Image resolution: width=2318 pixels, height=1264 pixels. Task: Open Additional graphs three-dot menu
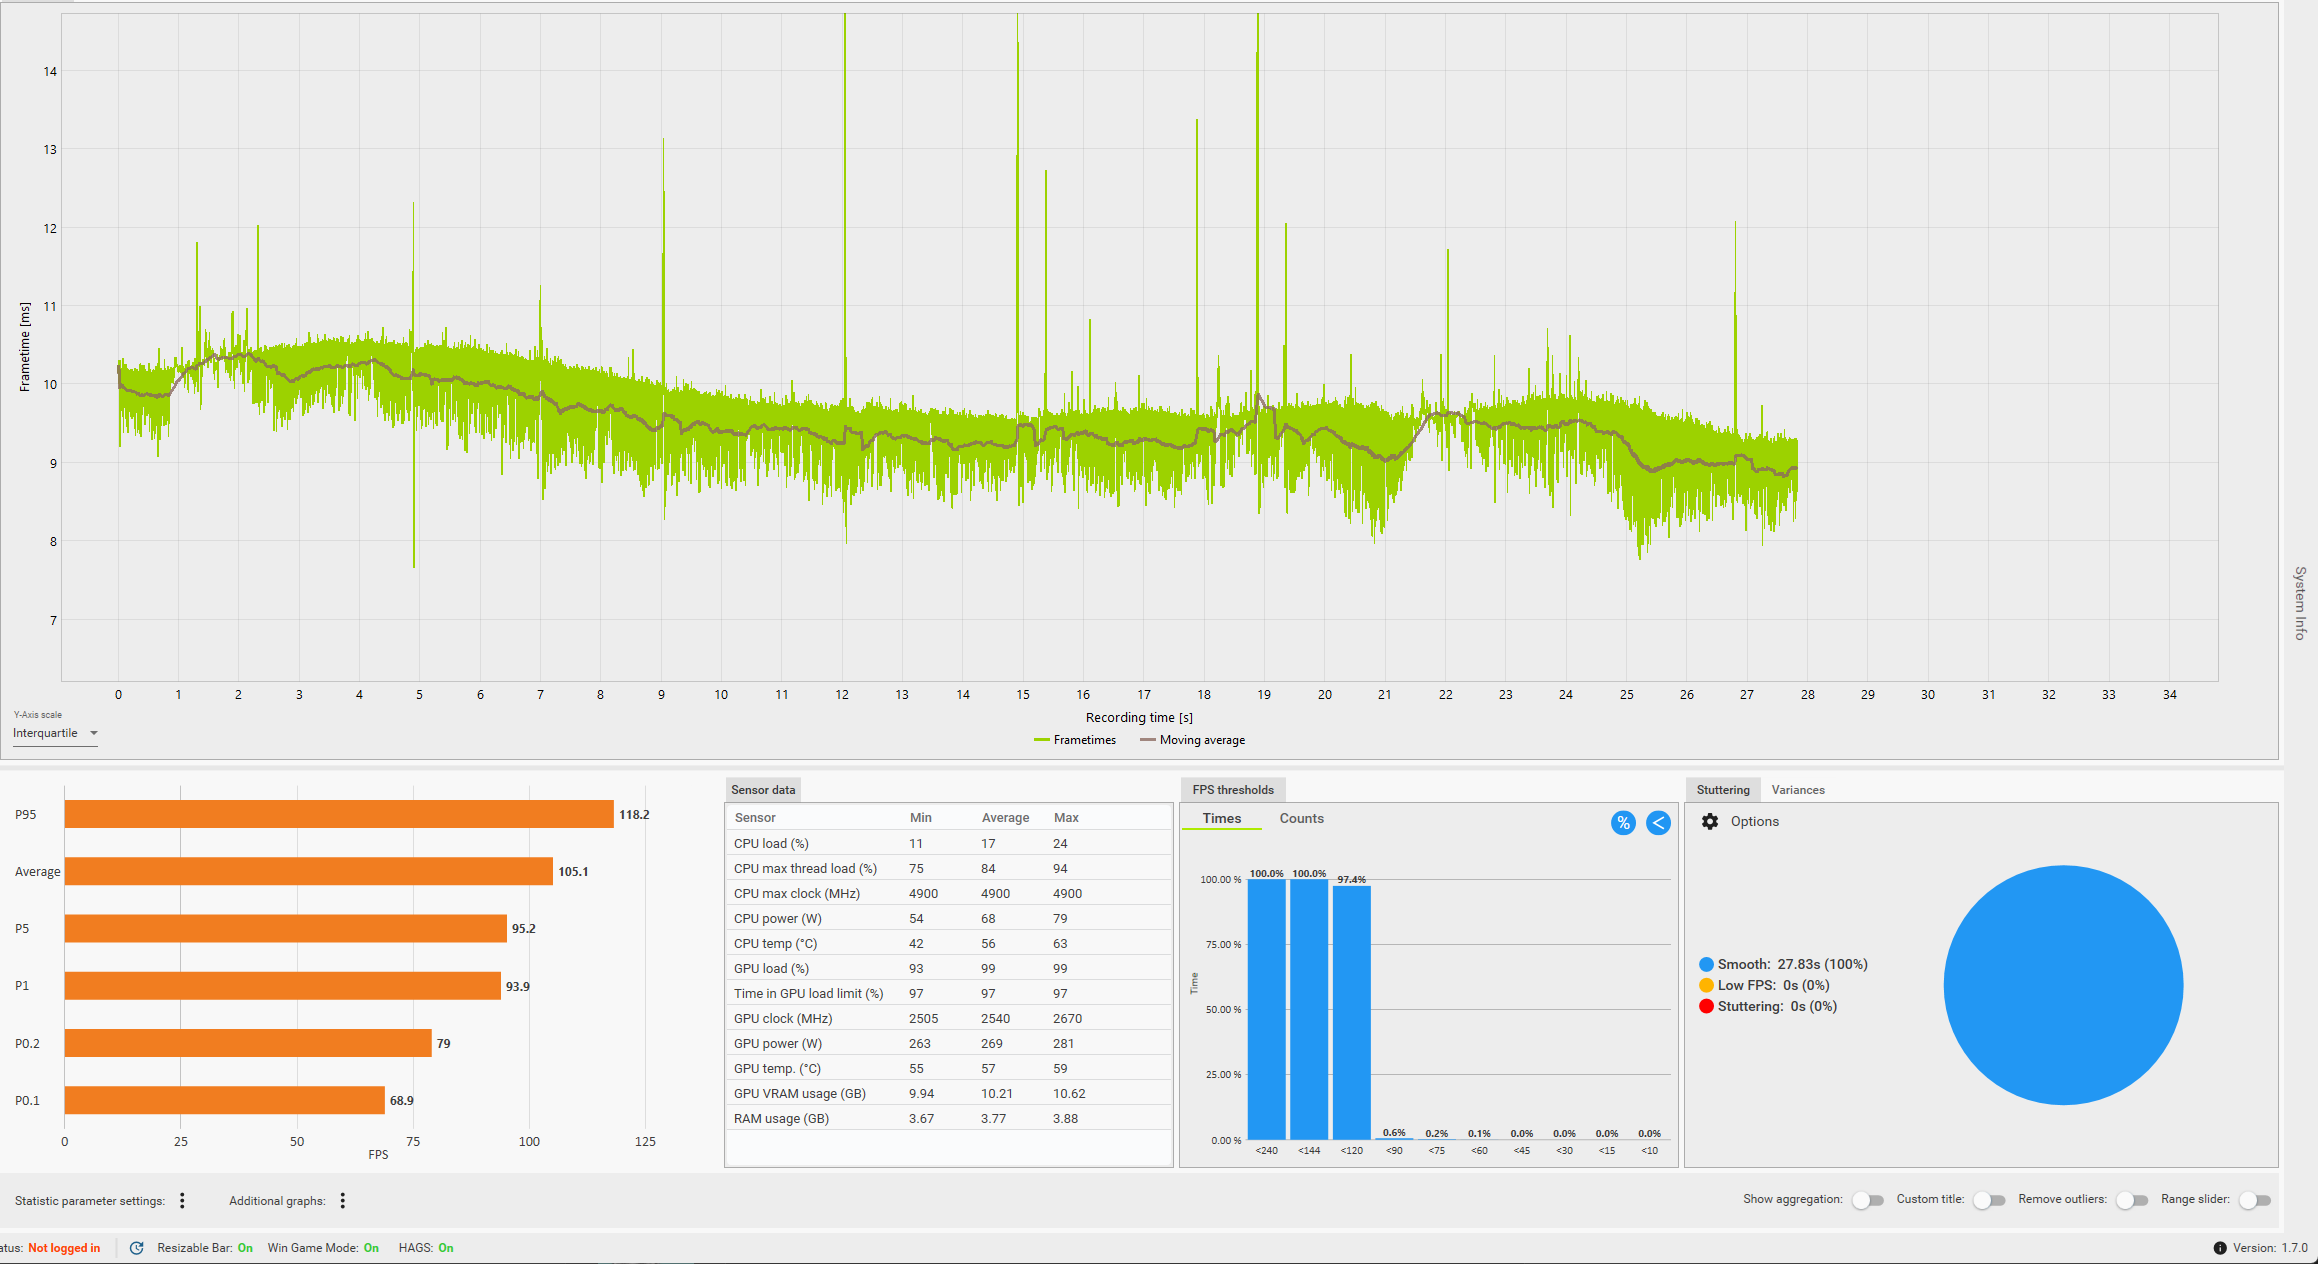point(342,1200)
